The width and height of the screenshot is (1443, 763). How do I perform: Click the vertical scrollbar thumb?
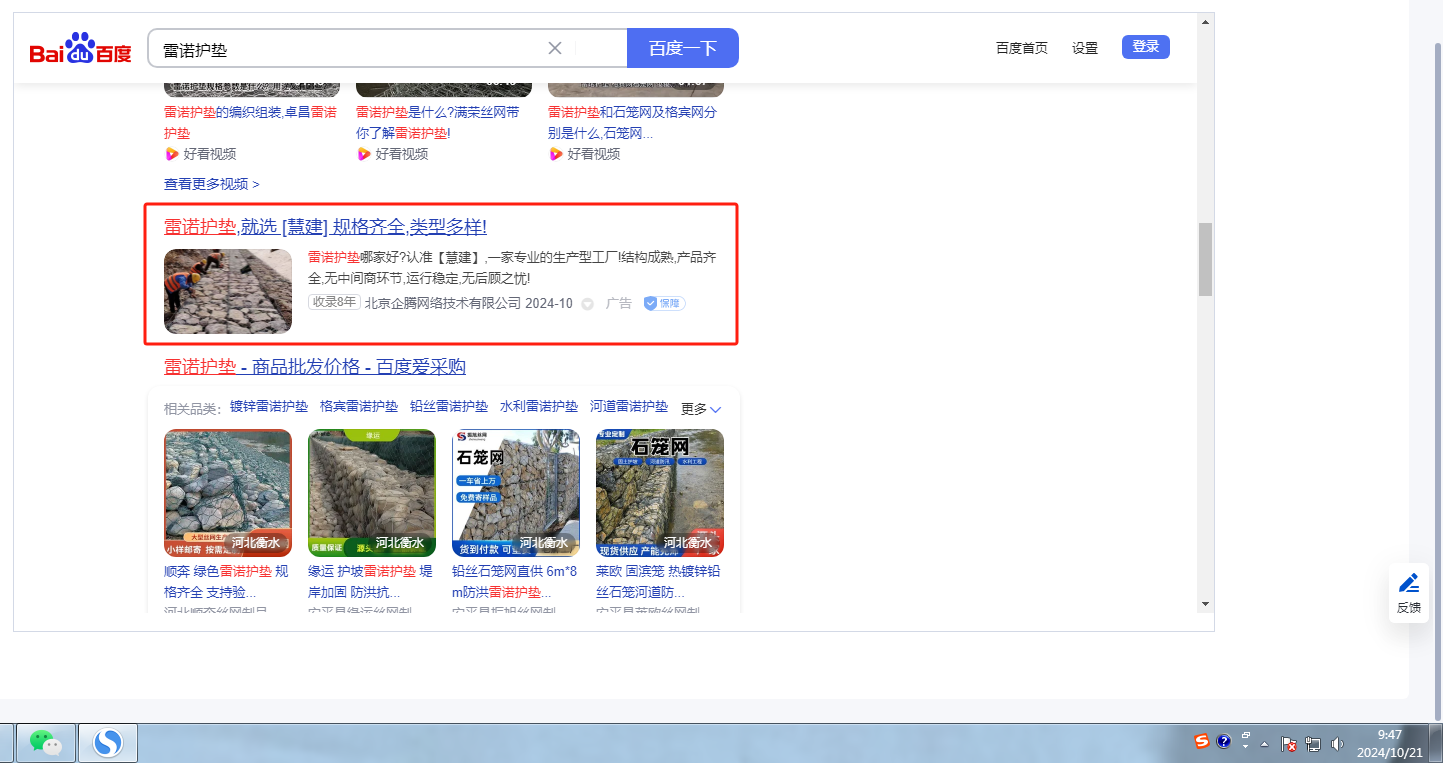tap(1205, 259)
